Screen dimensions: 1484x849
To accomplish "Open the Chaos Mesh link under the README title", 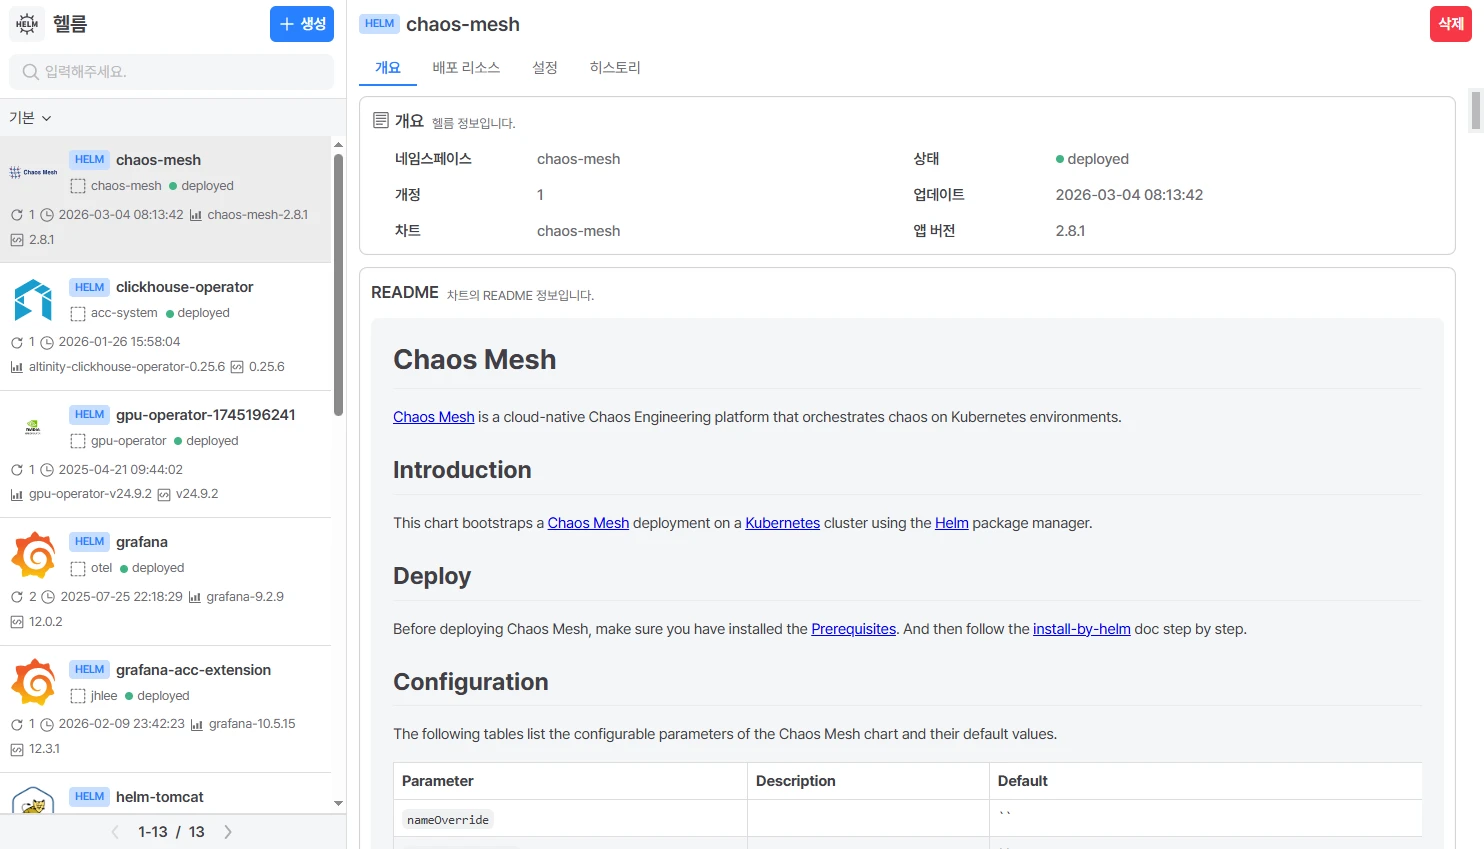I will 434,417.
